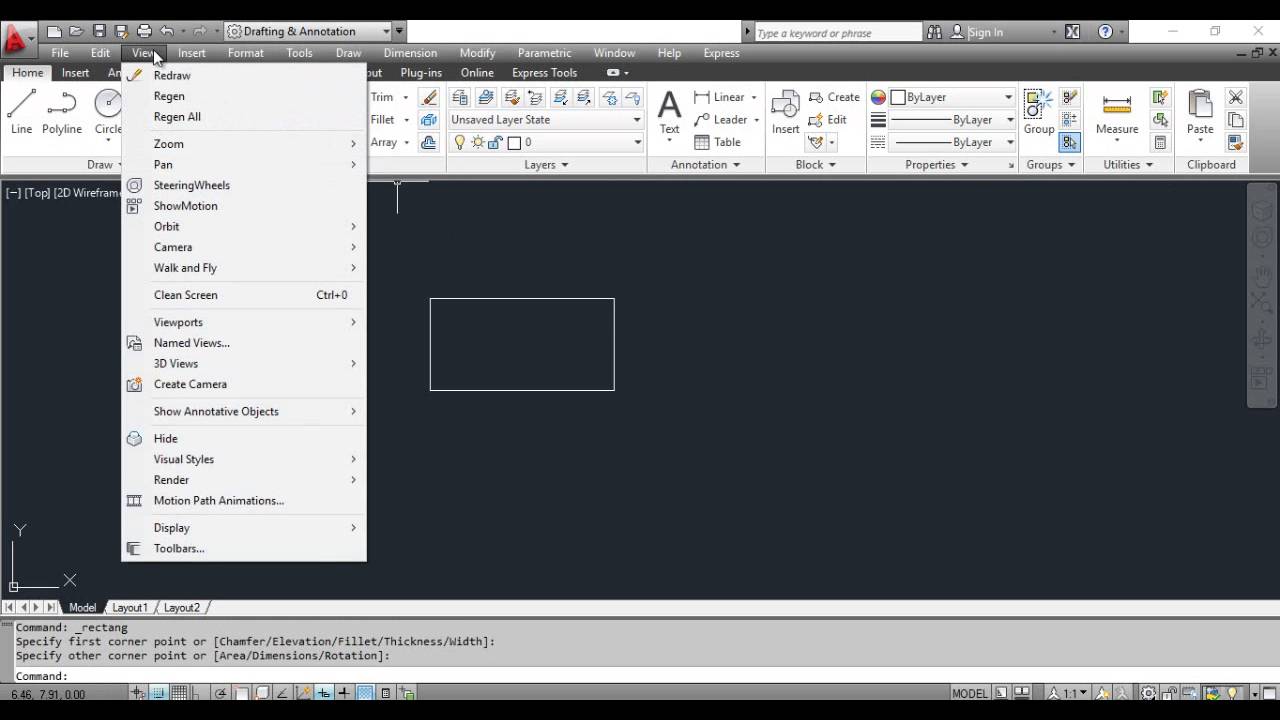Toggle layer 0 lightbulb on/off
Image resolution: width=1280 pixels, height=720 pixels.
point(460,143)
